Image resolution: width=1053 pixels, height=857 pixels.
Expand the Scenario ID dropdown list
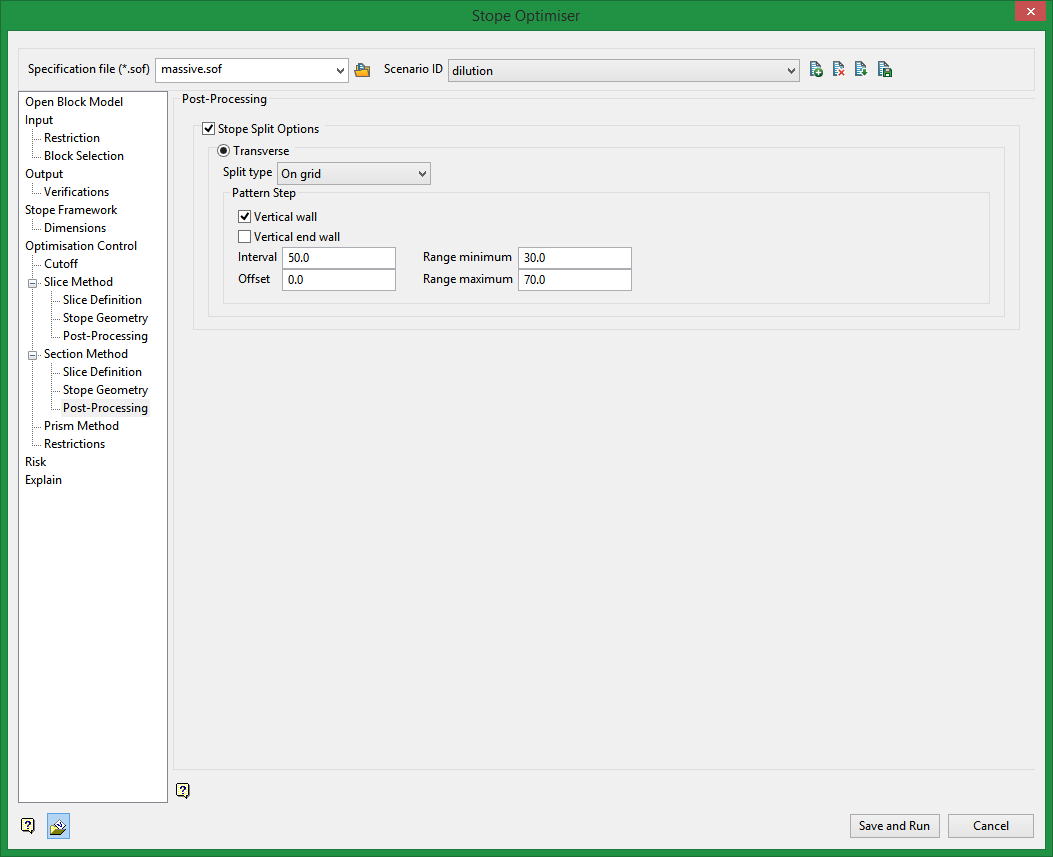pos(791,70)
